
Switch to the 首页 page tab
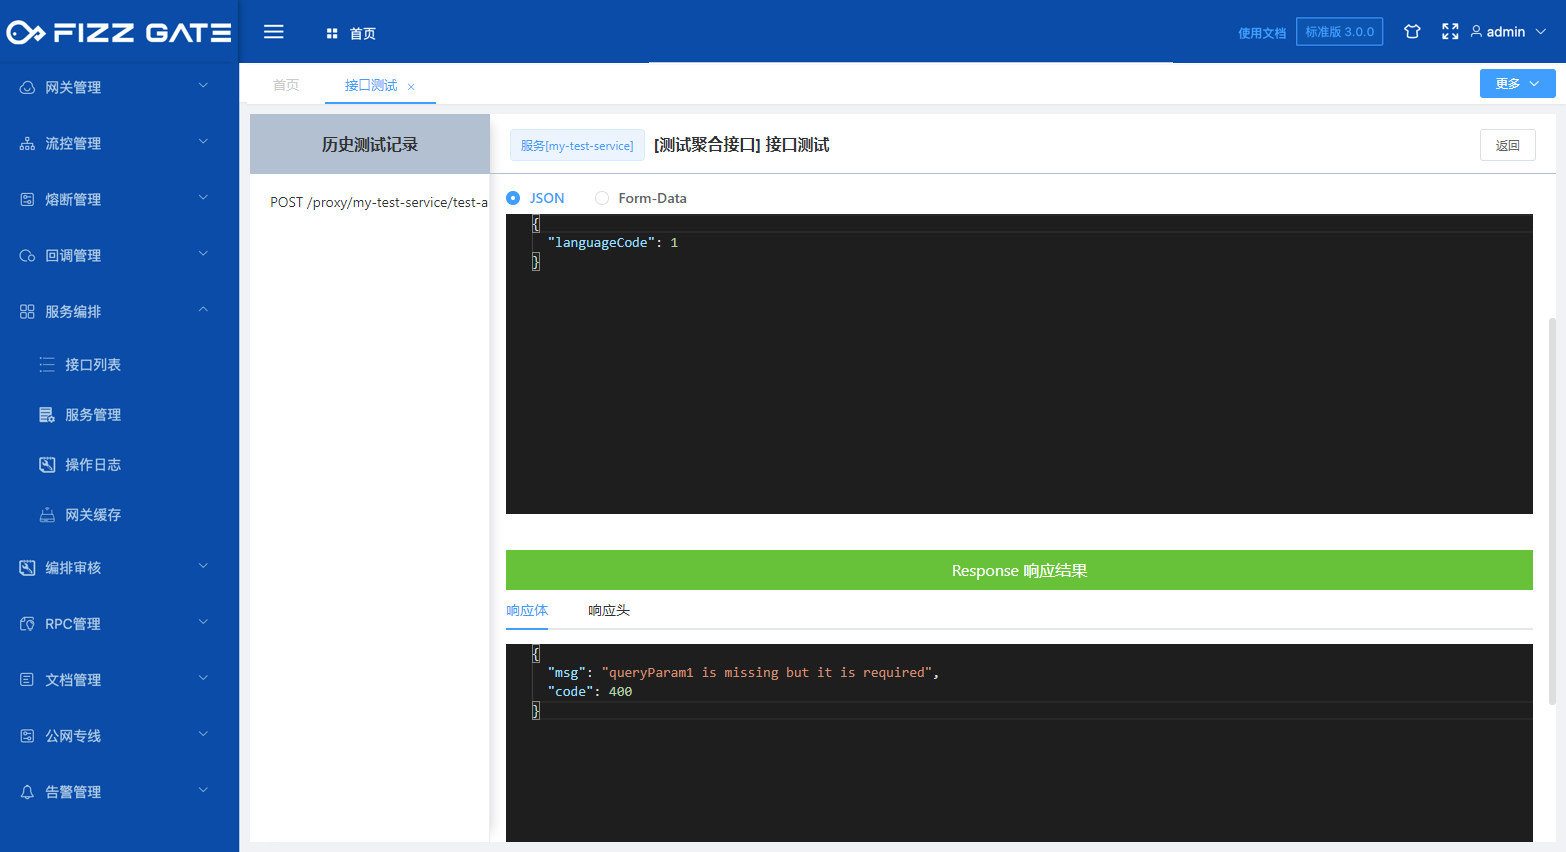coord(286,85)
